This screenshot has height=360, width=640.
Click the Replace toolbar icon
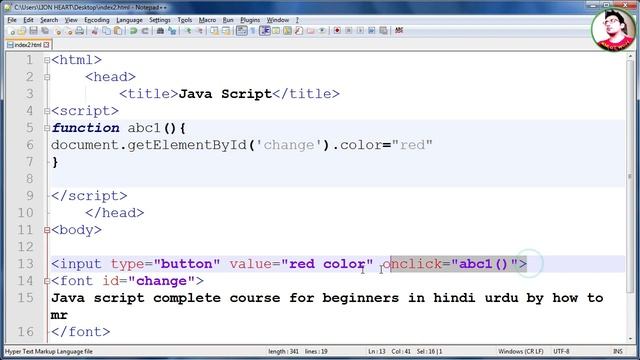pos(172,31)
